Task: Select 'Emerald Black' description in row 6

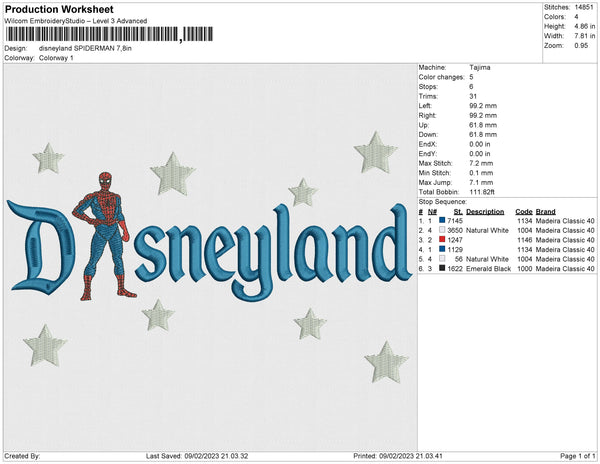Action: [x=489, y=269]
